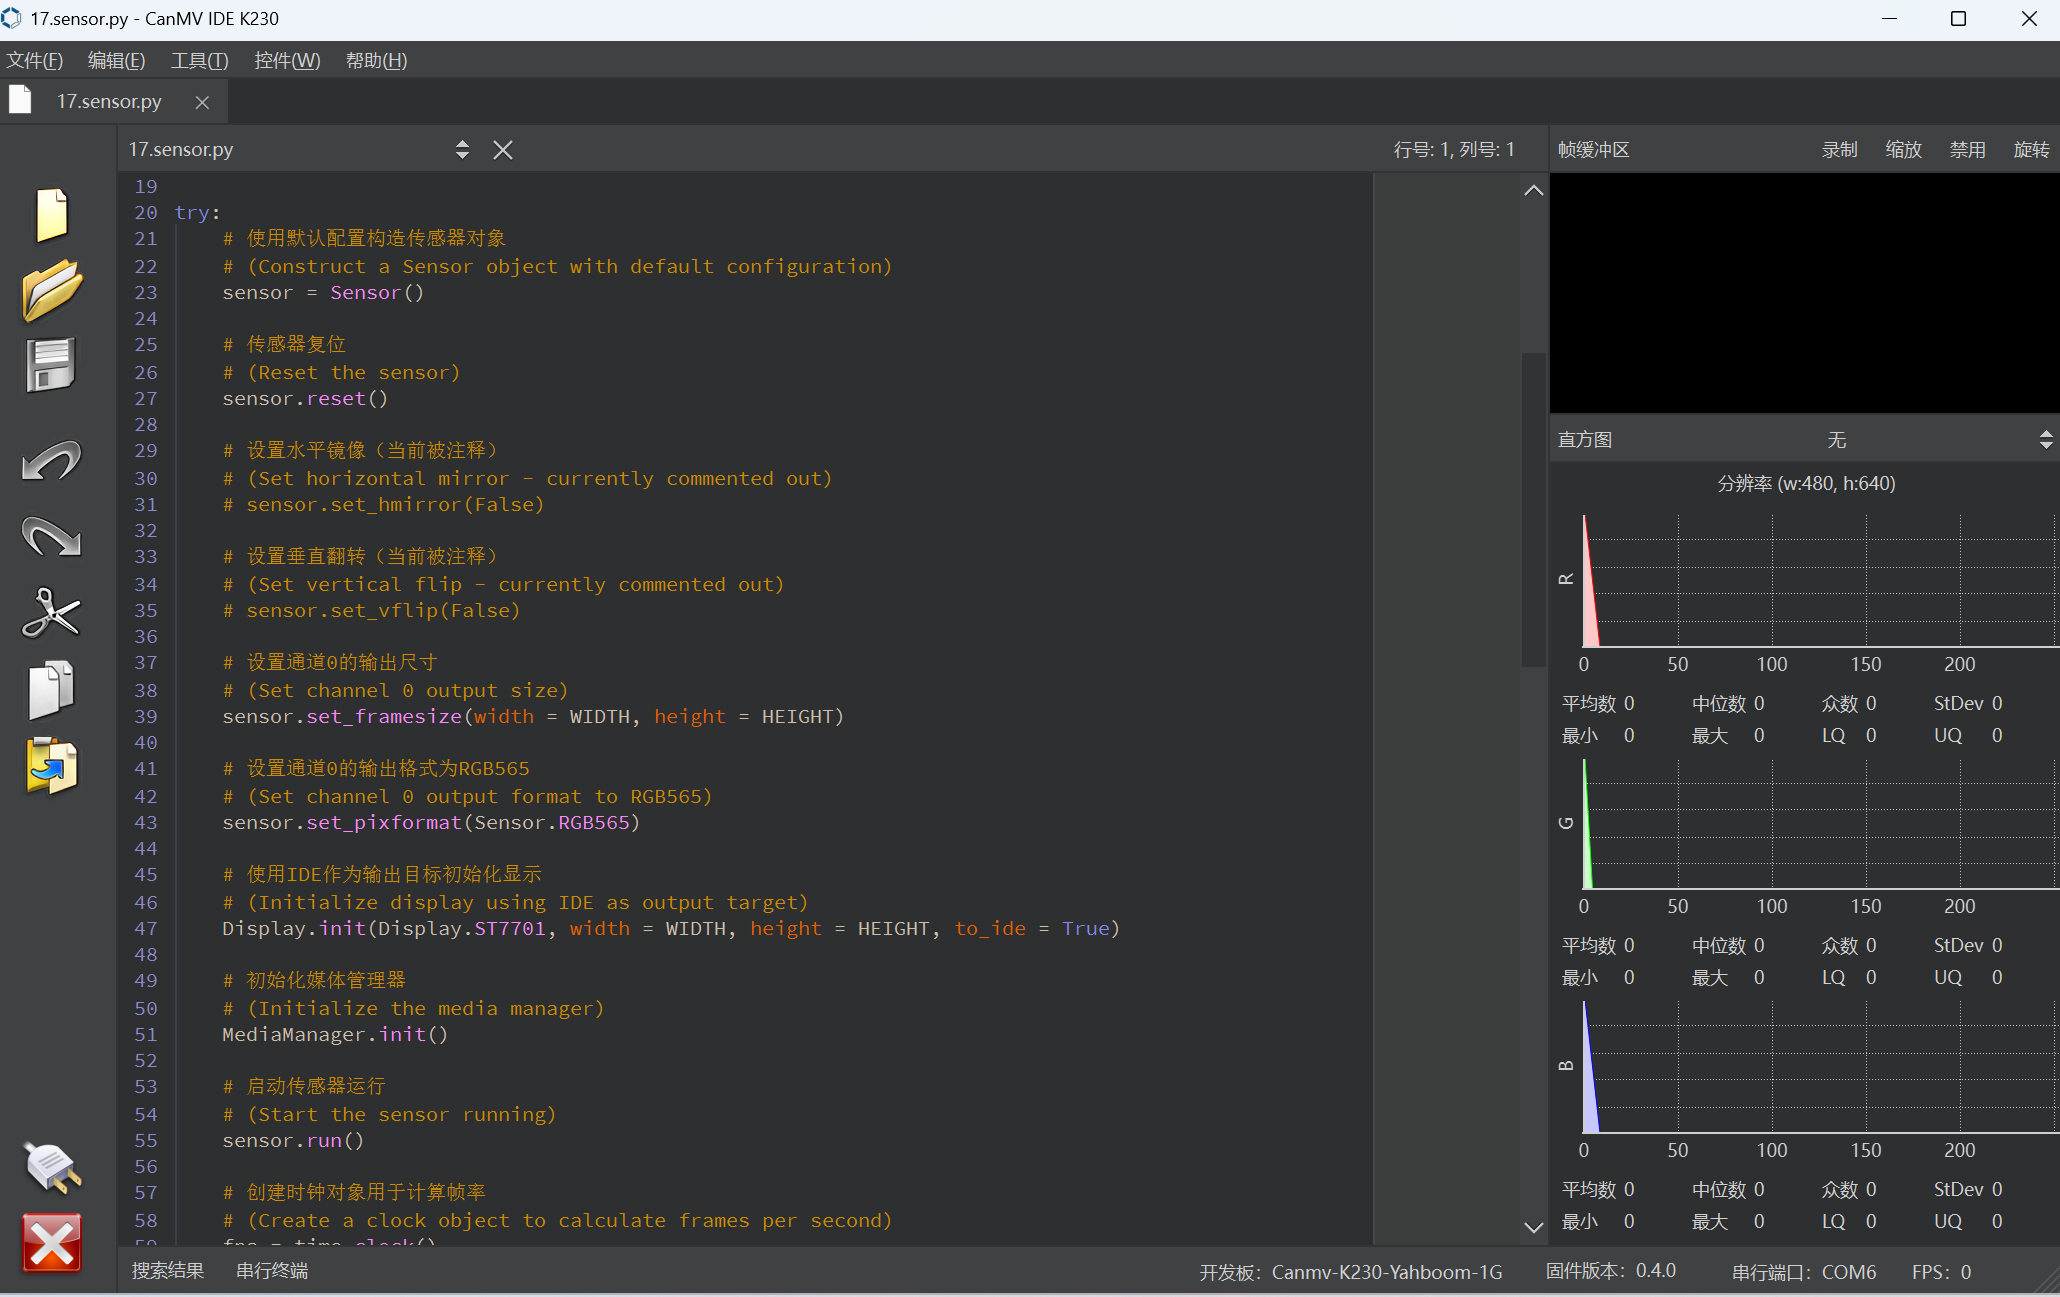Open the 串行终端 serial terminal panel

[272, 1271]
